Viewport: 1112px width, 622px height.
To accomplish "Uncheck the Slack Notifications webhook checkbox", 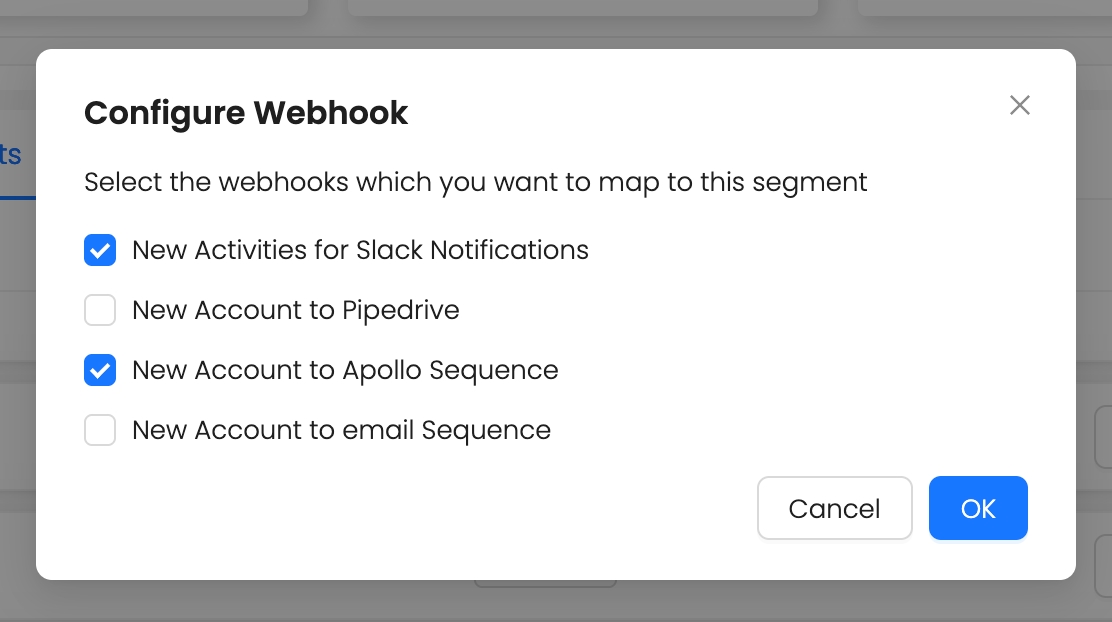I will [100, 250].
